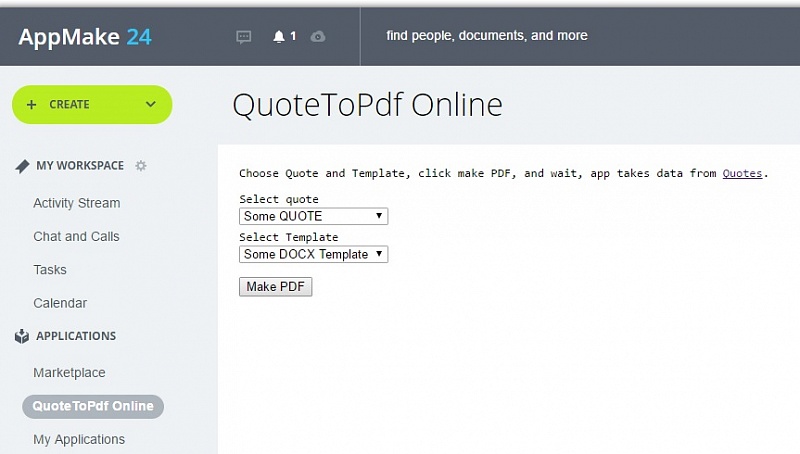This screenshot has height=454, width=800.
Task: Click the QuoteToPdf Online page title
Action: point(367,105)
